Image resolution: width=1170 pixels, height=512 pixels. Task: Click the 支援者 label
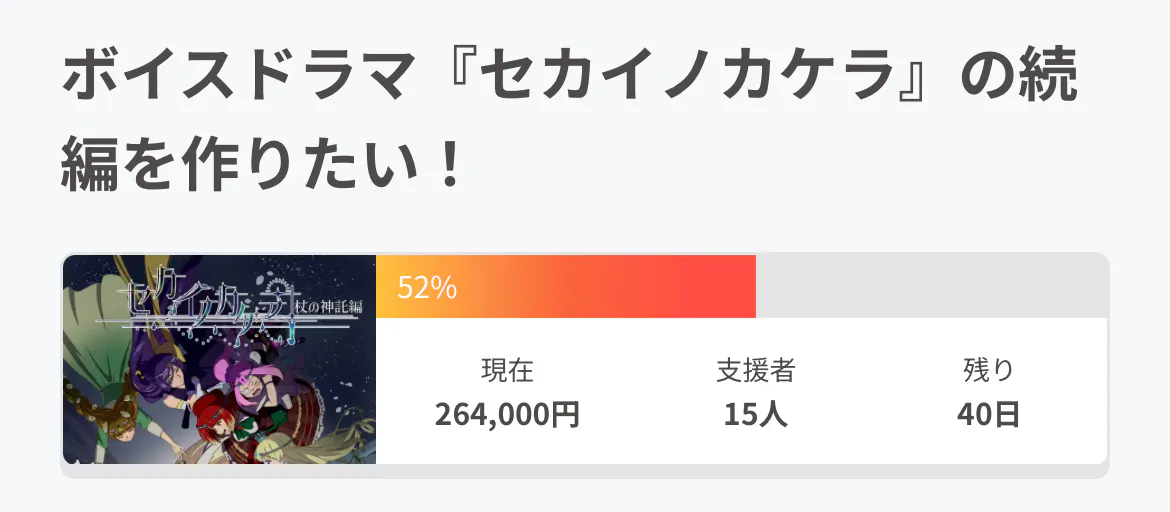pyautogui.click(x=755, y=371)
